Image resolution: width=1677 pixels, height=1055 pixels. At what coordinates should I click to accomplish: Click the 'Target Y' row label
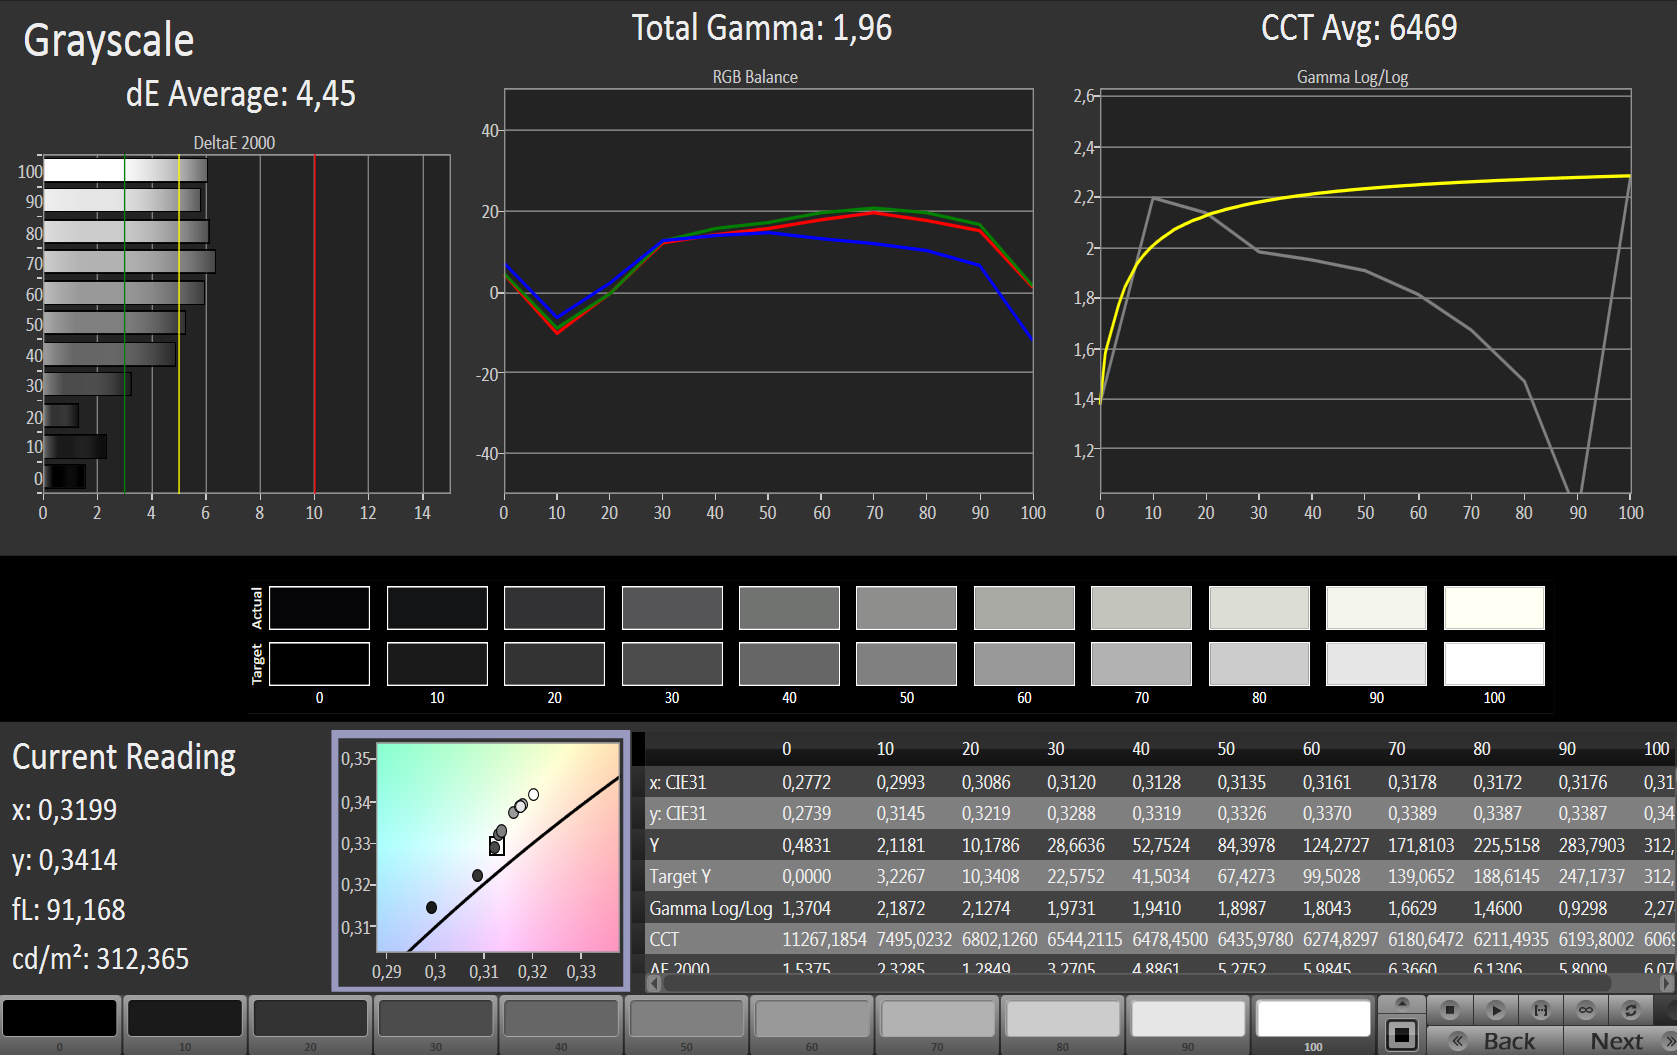(x=680, y=877)
